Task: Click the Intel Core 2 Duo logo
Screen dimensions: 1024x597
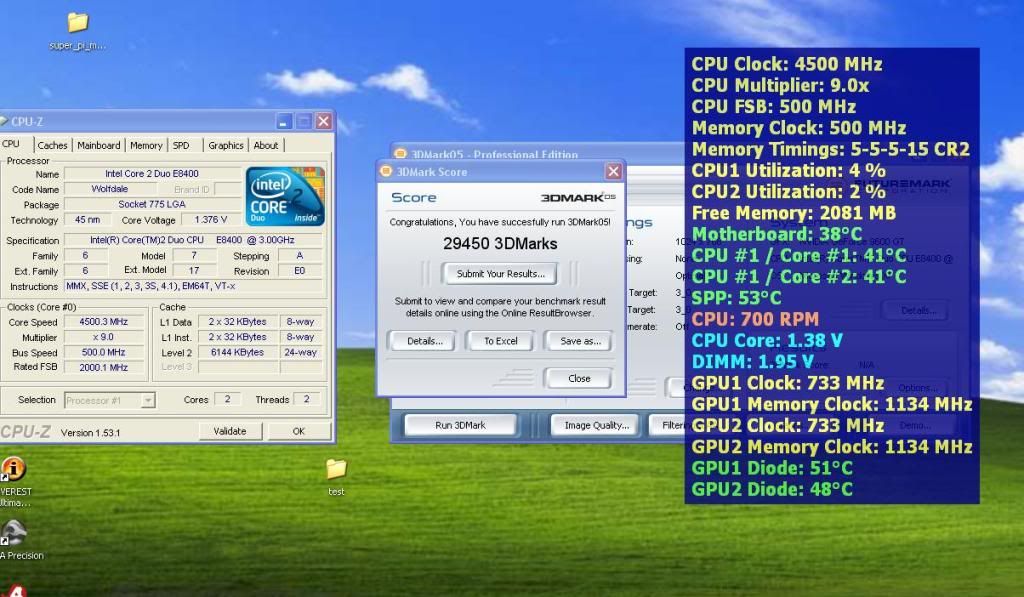Action: [285, 196]
